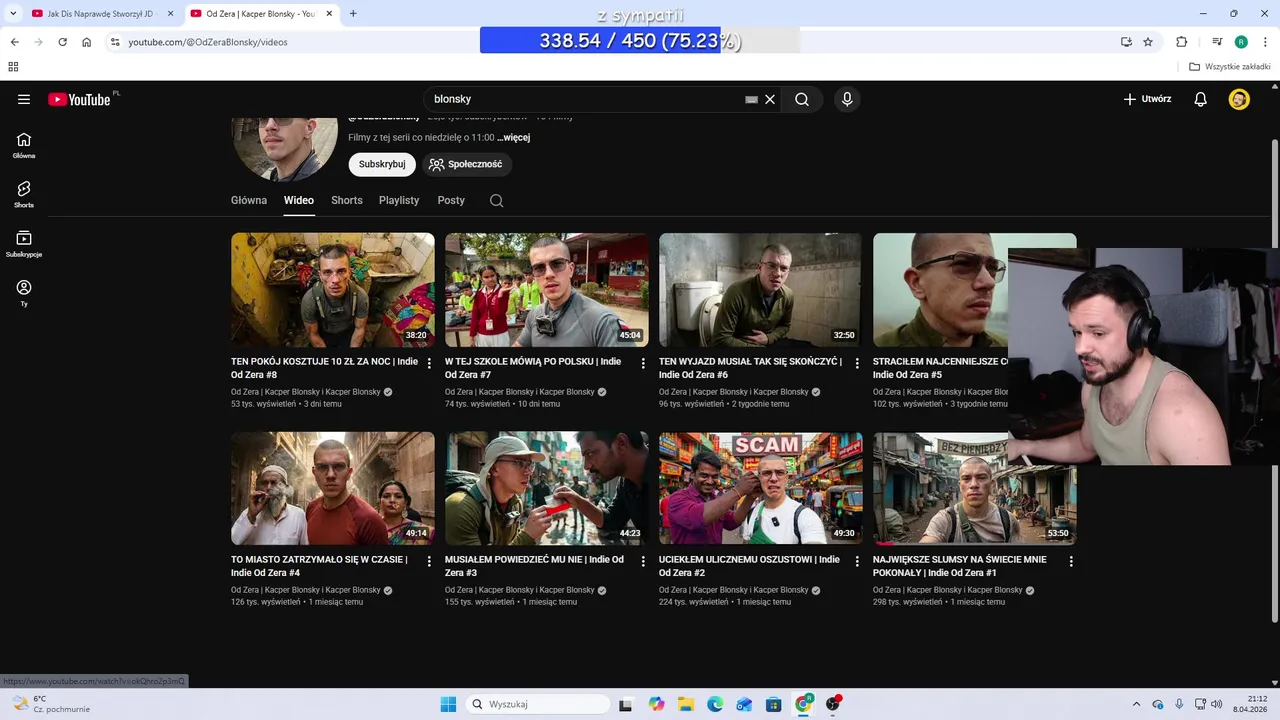The width and height of the screenshot is (1280, 720).
Task: Click thumbnail of NAJWIĘKSZE SLUMSY video
Action: pos(974,488)
